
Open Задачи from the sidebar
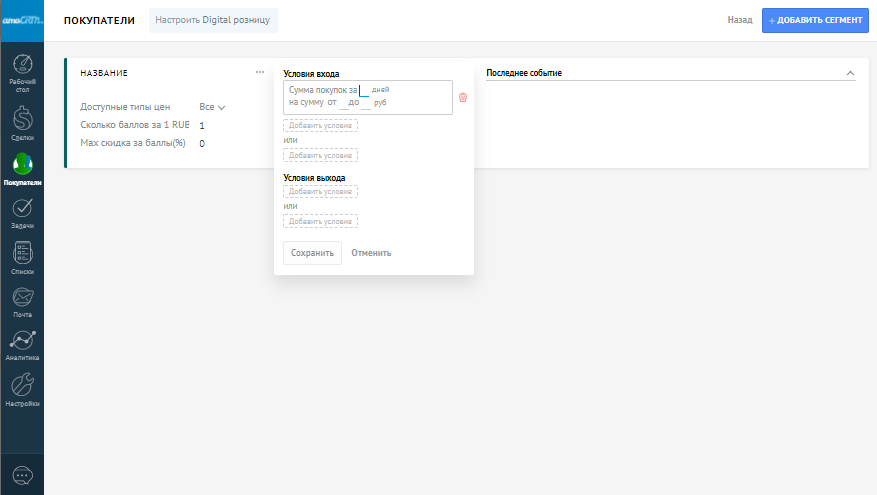pos(21,212)
